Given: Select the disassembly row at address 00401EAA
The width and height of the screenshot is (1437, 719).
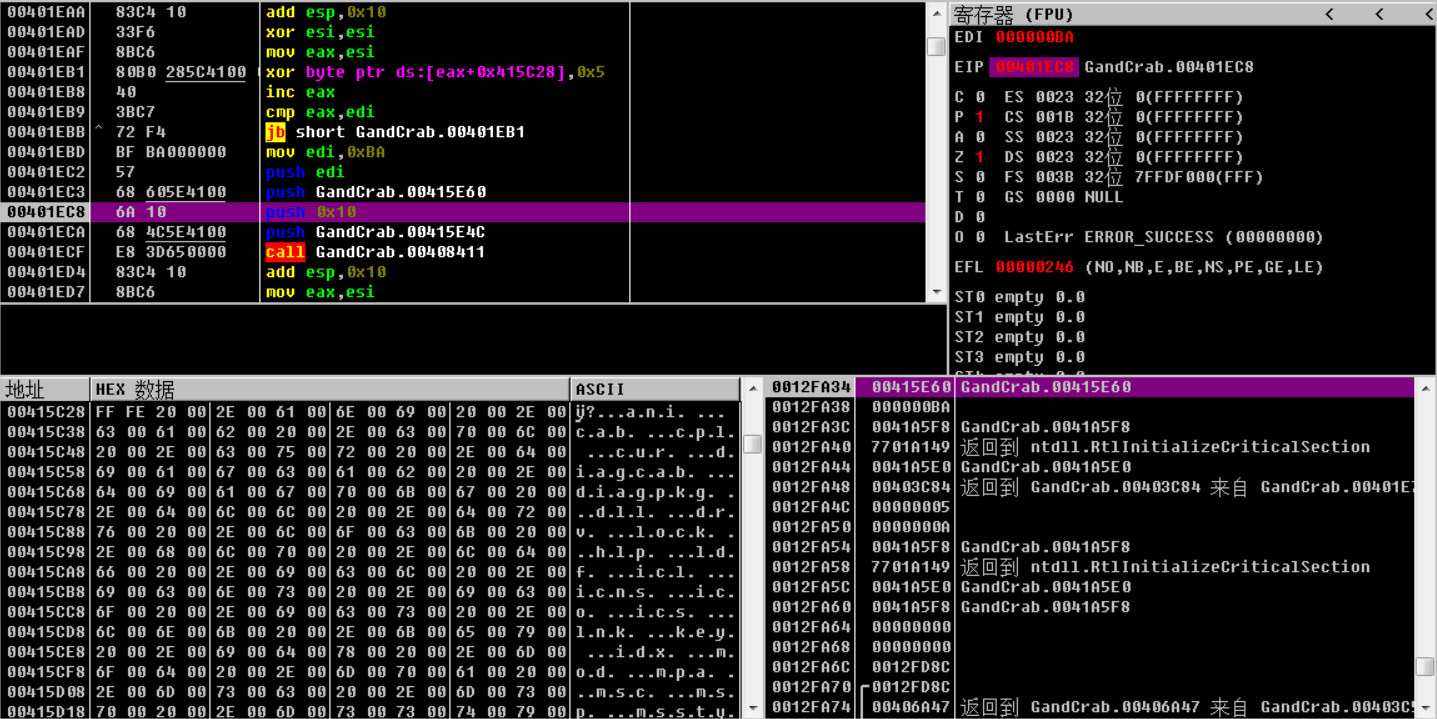Looking at the screenshot, I should point(463,12).
